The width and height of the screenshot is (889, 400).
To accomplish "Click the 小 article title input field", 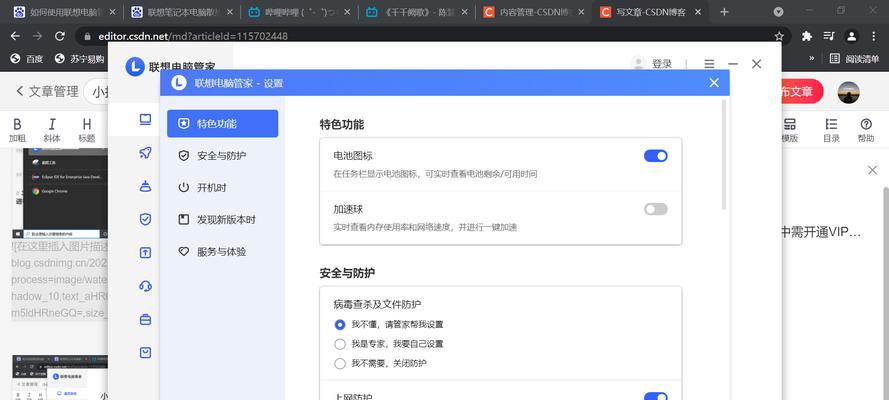I will [96, 91].
